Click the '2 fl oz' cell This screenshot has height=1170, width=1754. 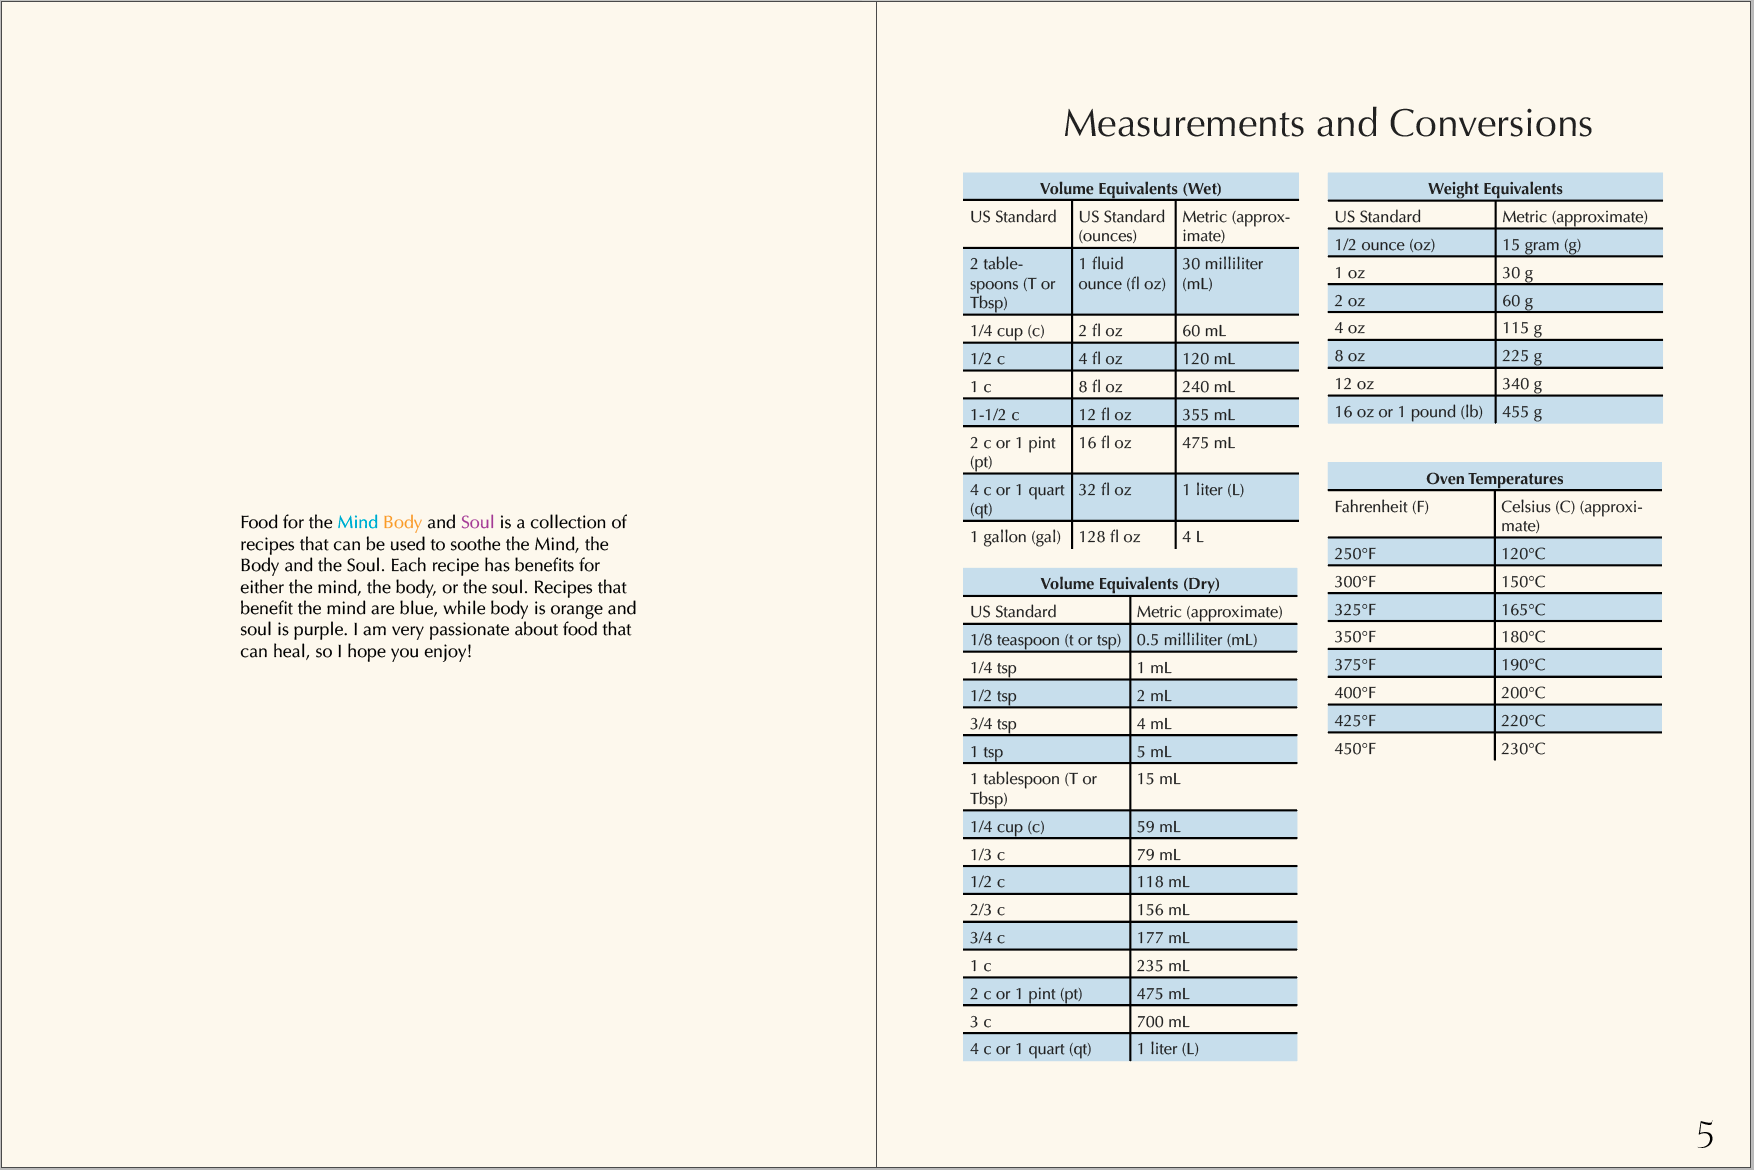(x=1124, y=330)
